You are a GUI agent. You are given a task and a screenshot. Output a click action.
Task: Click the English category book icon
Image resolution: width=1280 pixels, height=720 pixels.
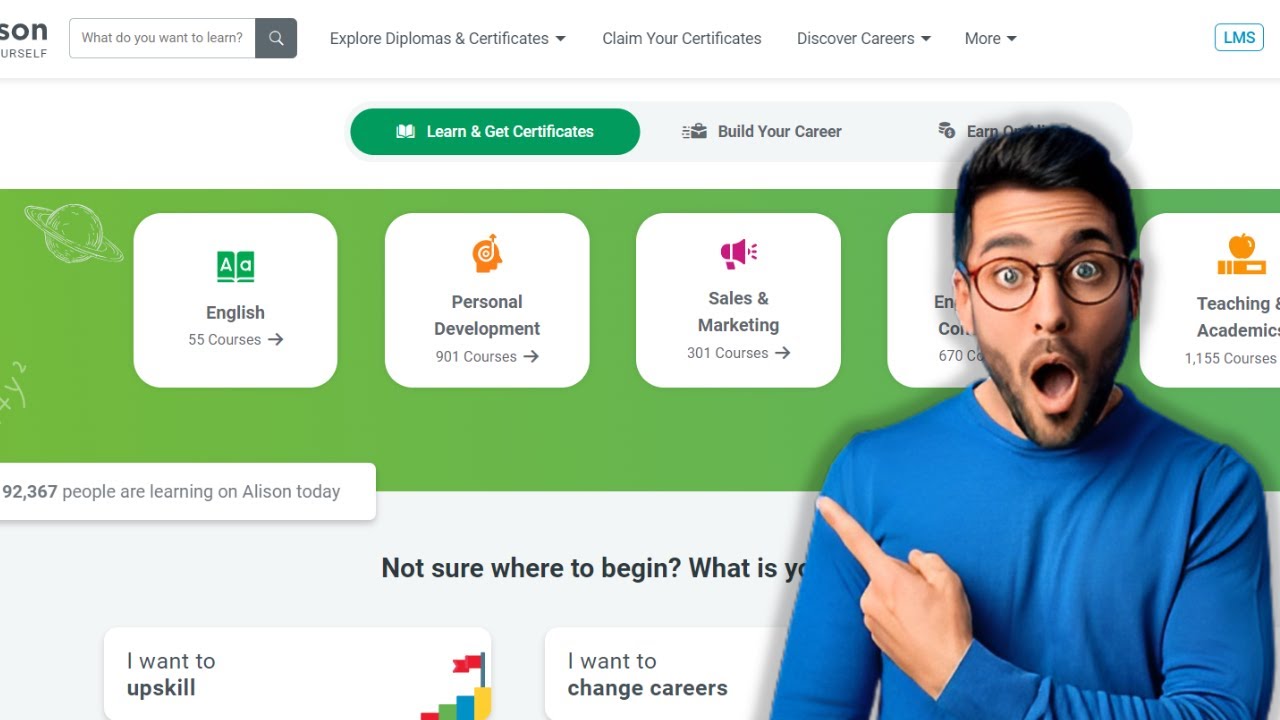click(236, 266)
